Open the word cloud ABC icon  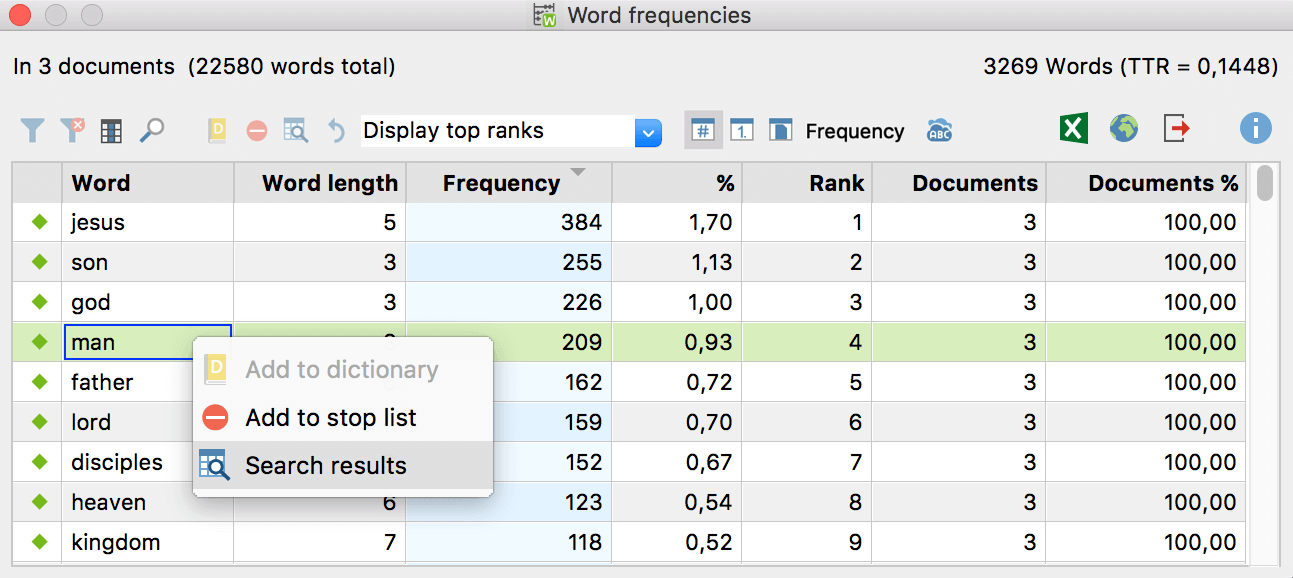939,131
